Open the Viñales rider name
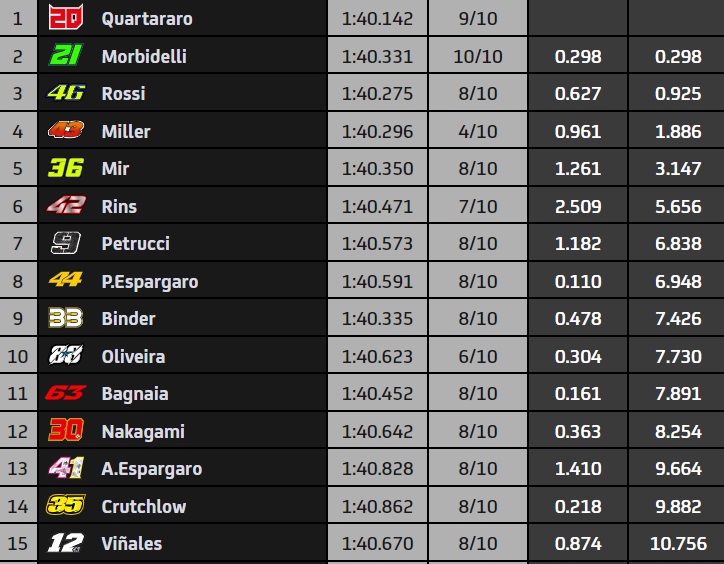This screenshot has height=564, width=724. coord(132,544)
